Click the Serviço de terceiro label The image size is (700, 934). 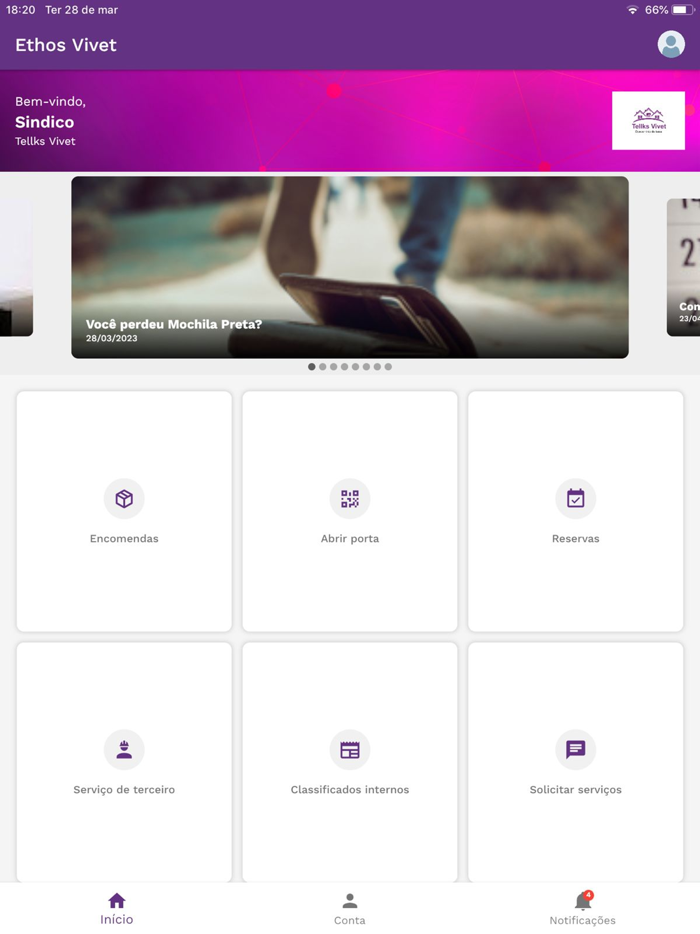[x=124, y=790]
